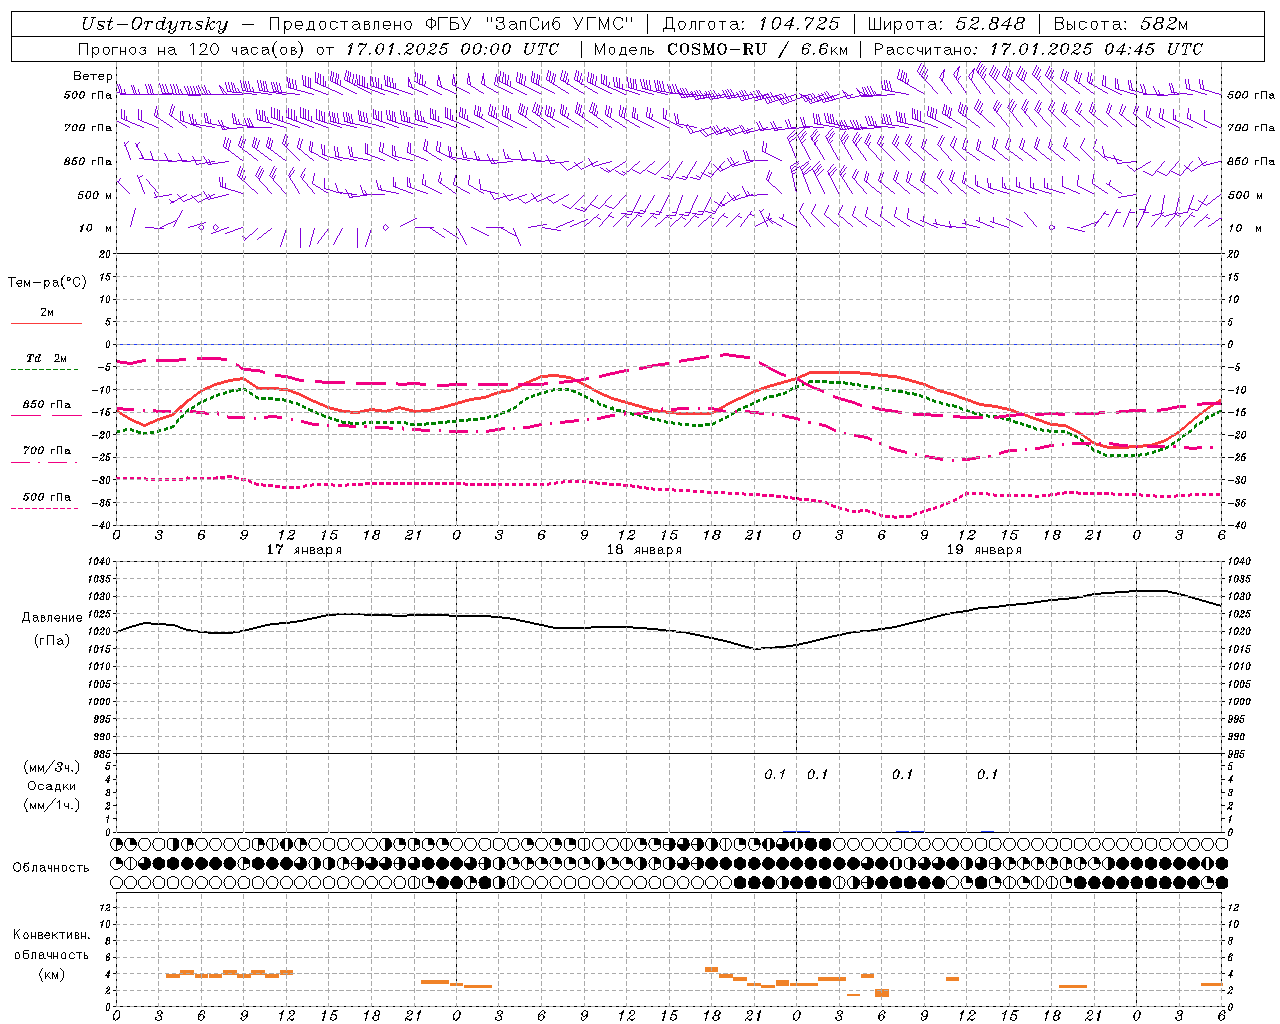This screenshot has height=1024, width=1280.
Task: Click the "Ветер" wind panel label
Action: click(x=93, y=76)
